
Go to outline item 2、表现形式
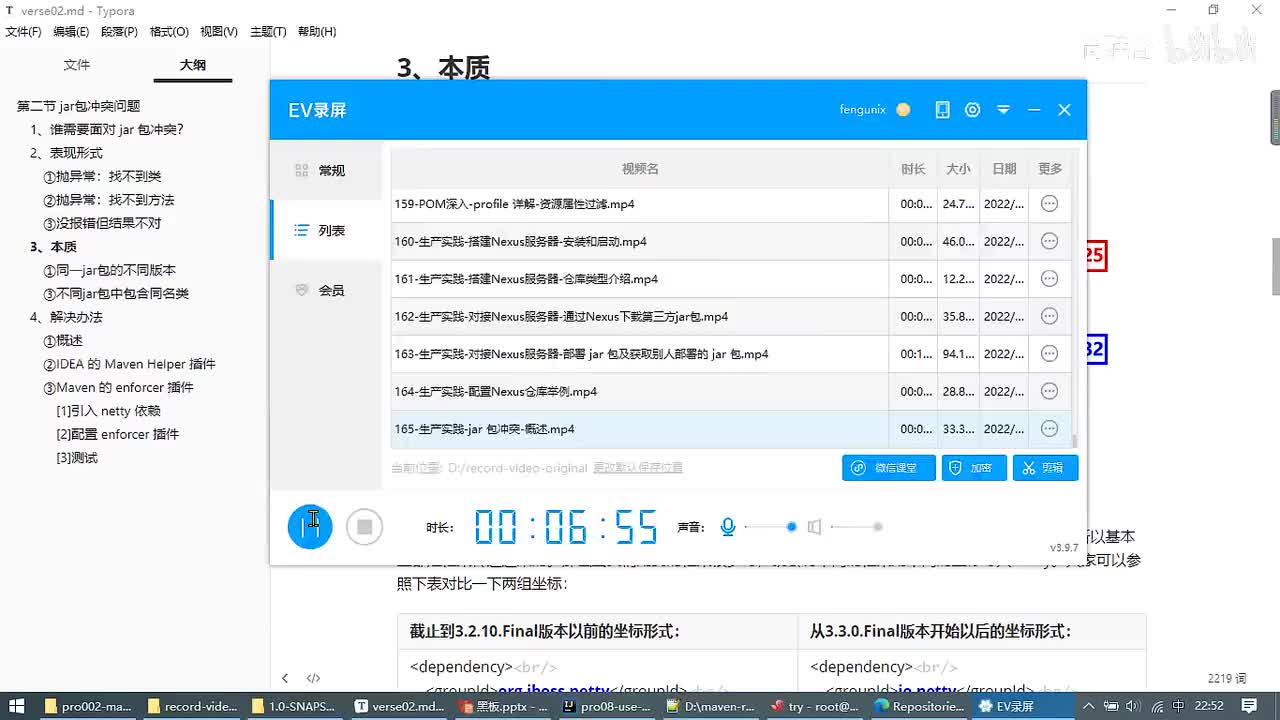pos(66,153)
